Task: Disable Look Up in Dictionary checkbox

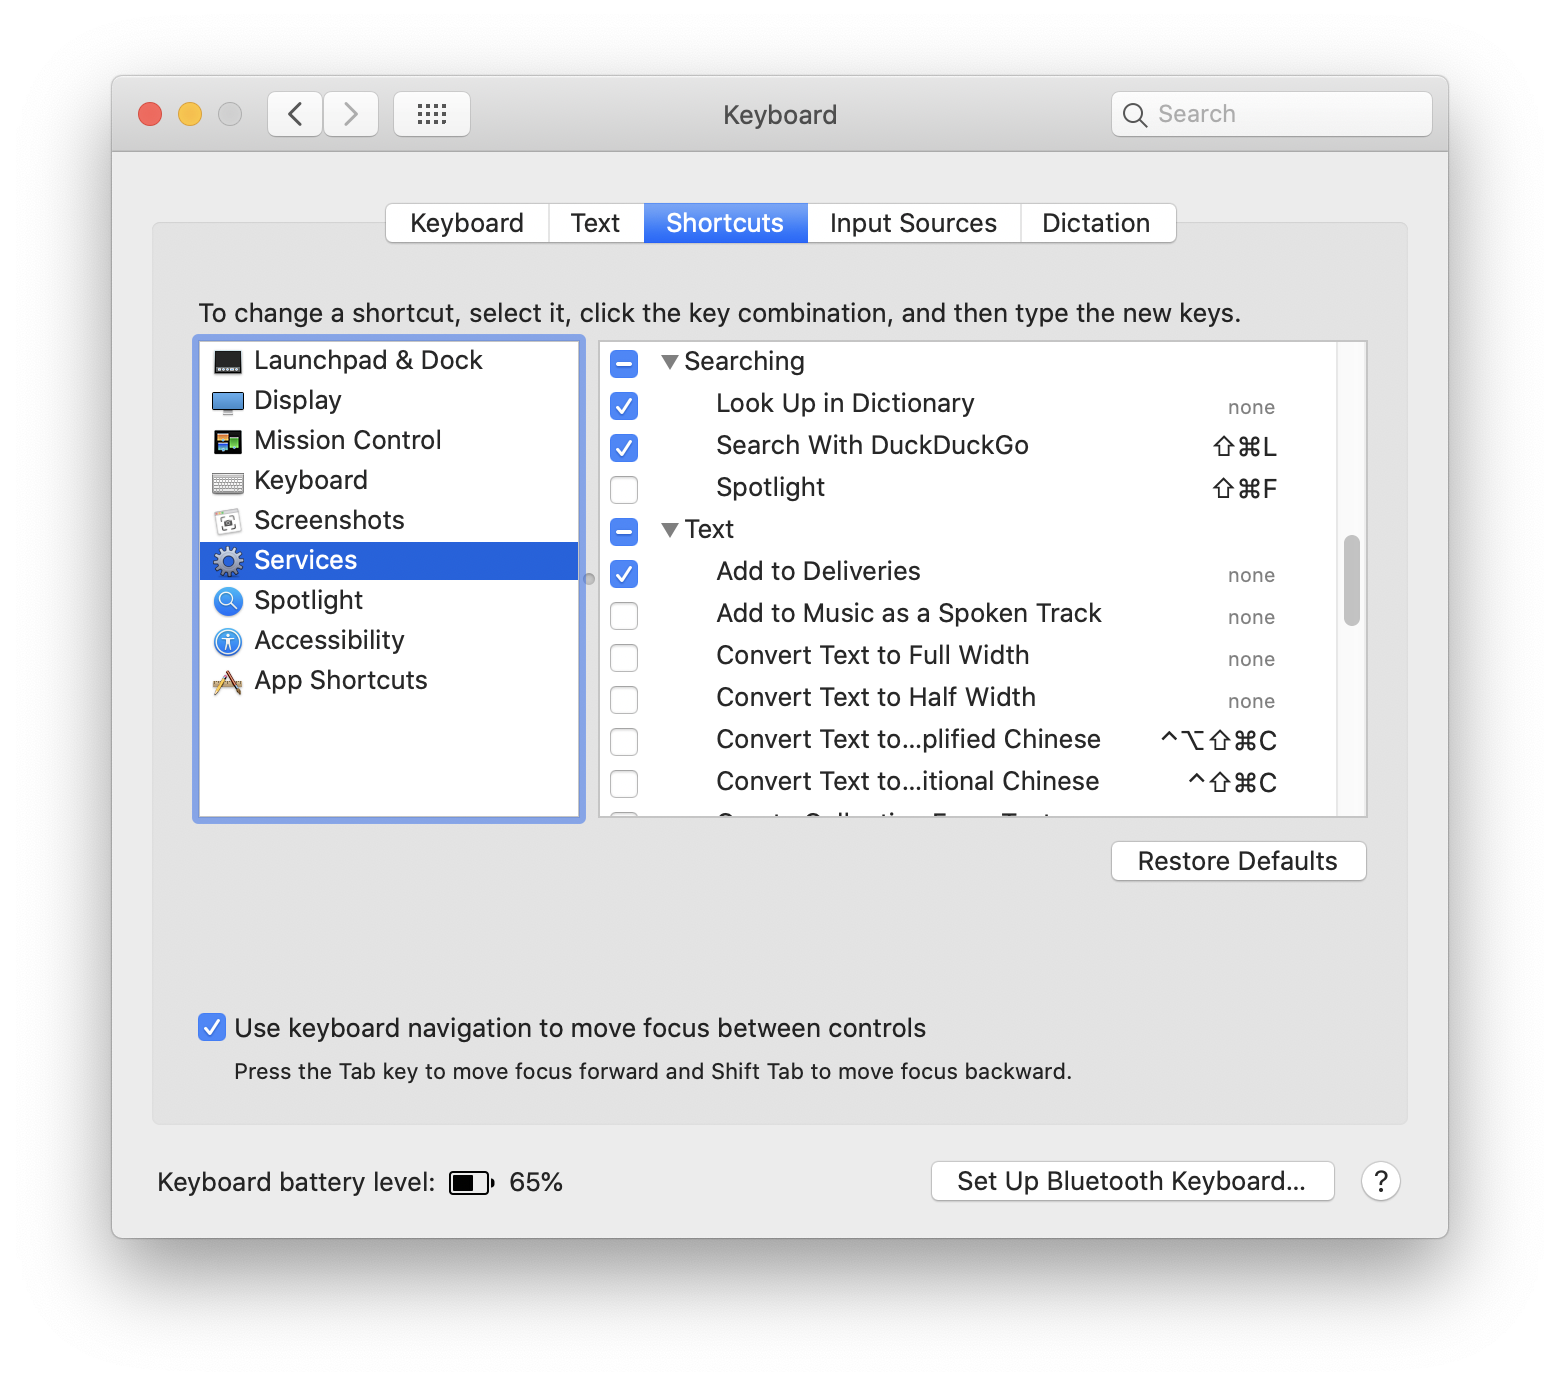Action: [x=624, y=405]
